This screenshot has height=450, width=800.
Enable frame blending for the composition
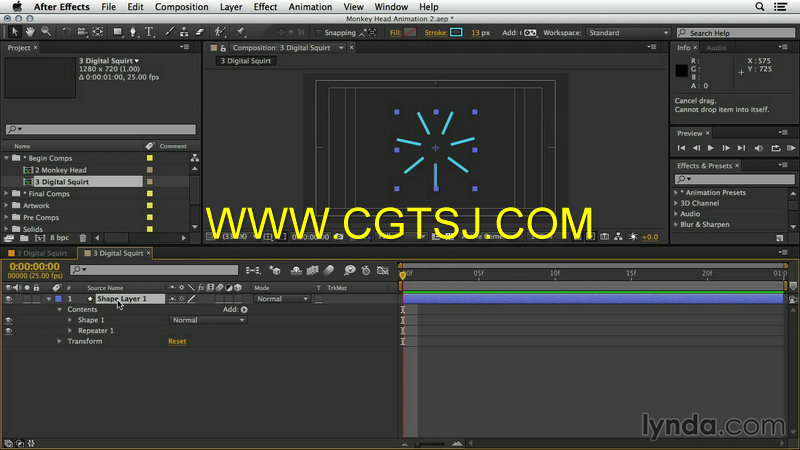click(x=312, y=270)
